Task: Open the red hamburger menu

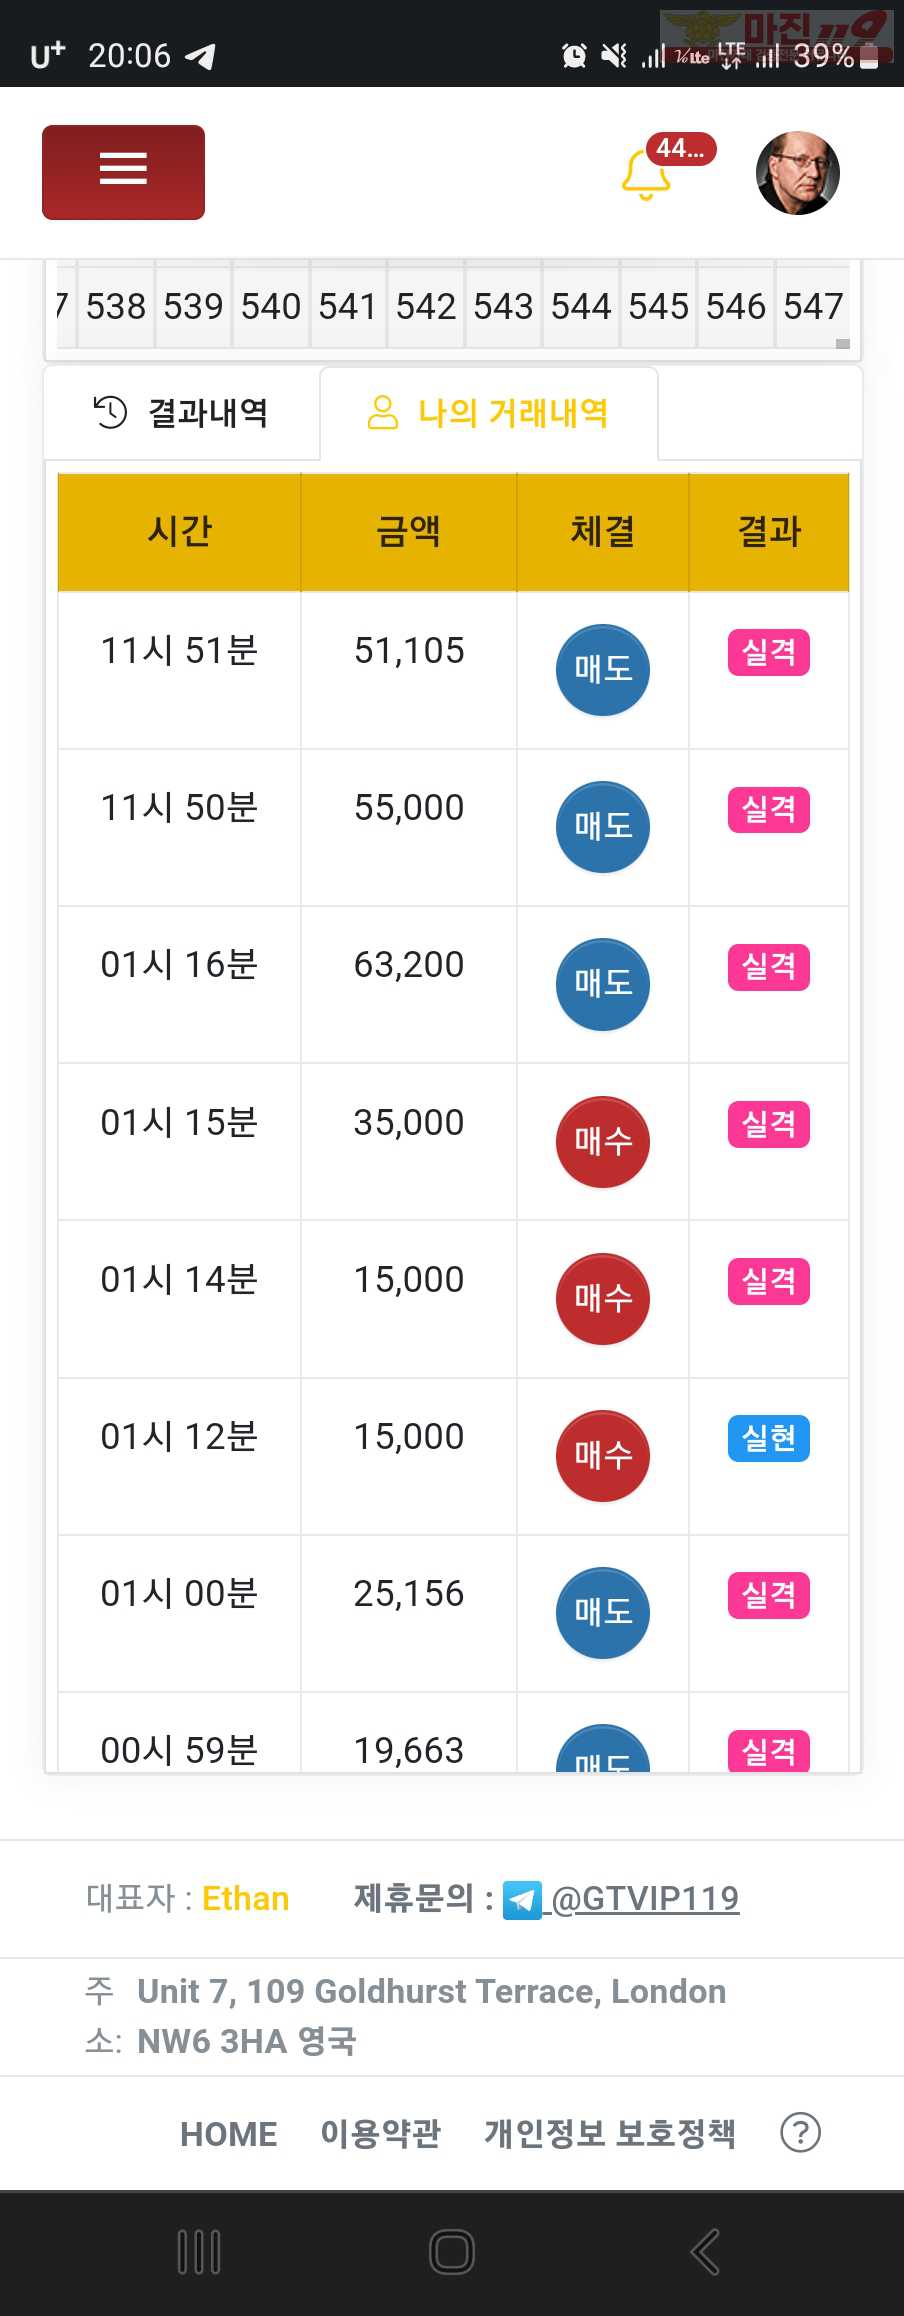Action: pos(123,172)
